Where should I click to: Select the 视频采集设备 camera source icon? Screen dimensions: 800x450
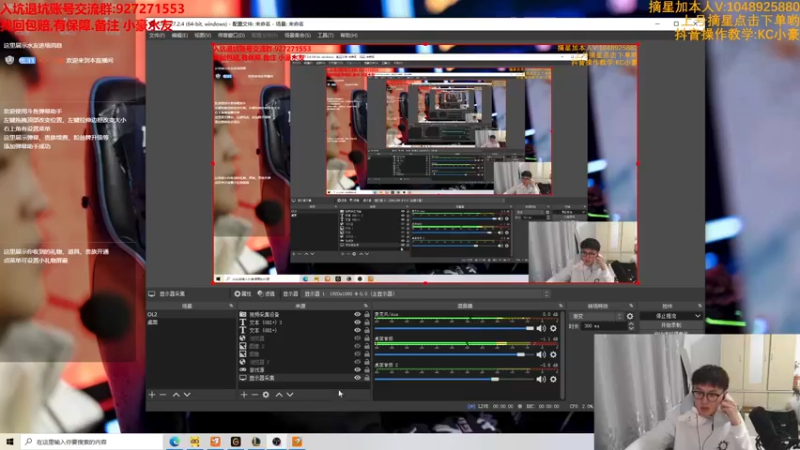pyautogui.click(x=243, y=314)
